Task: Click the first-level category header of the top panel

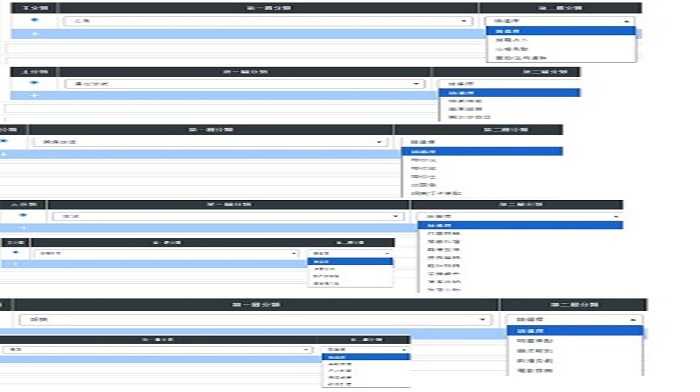Action: click(269, 8)
